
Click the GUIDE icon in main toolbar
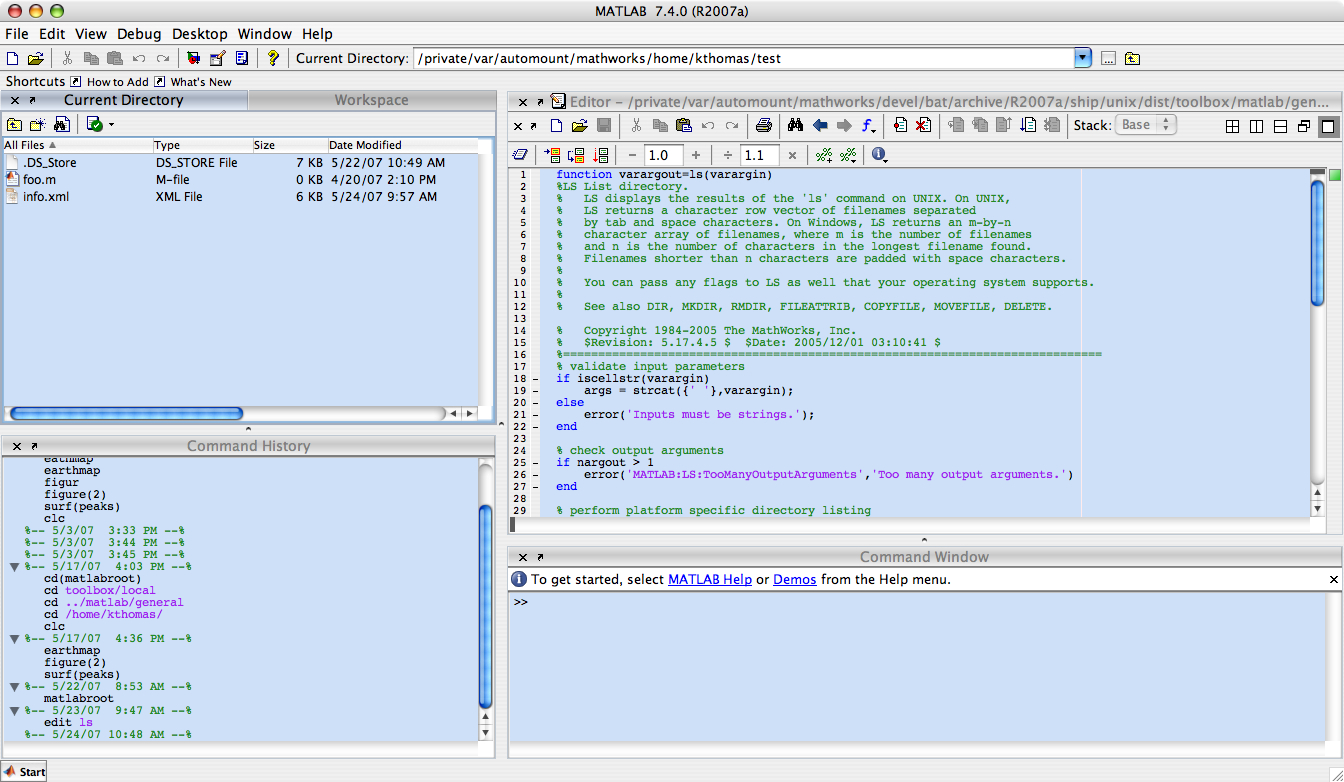pyautogui.click(x=217, y=58)
